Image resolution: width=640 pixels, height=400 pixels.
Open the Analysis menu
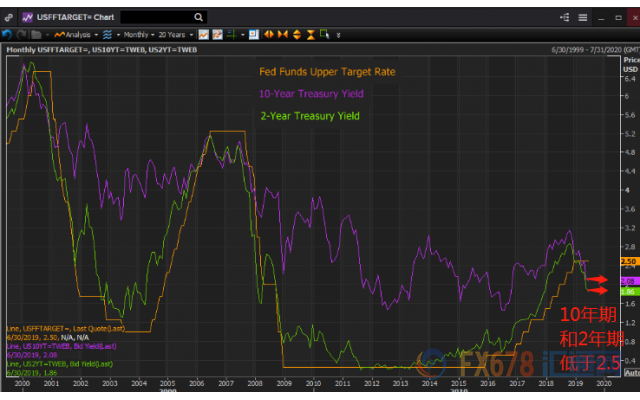click(72, 35)
